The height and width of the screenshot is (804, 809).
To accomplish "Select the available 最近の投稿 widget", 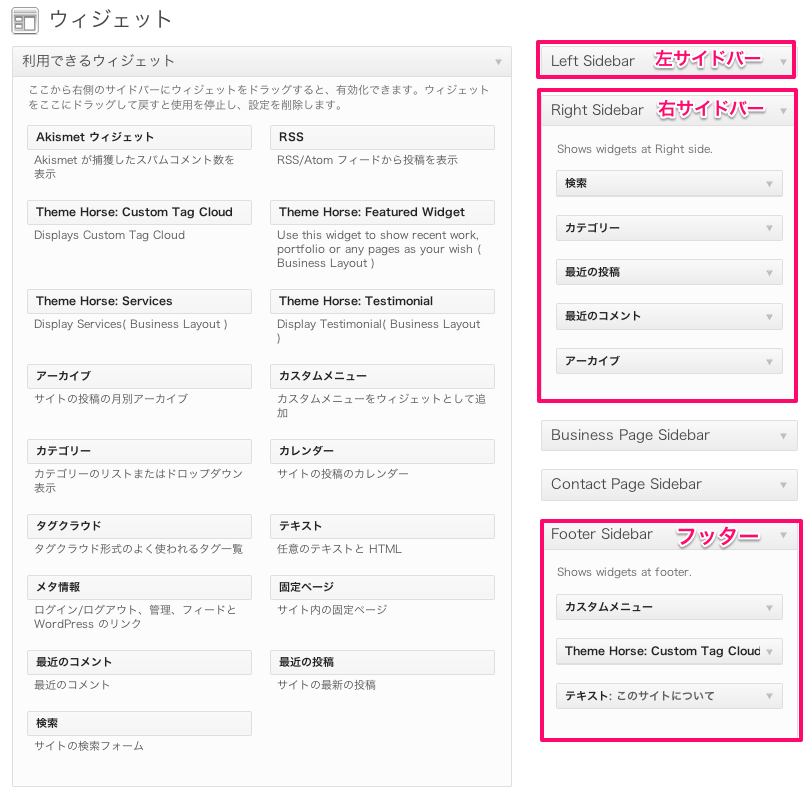I will click(x=382, y=662).
